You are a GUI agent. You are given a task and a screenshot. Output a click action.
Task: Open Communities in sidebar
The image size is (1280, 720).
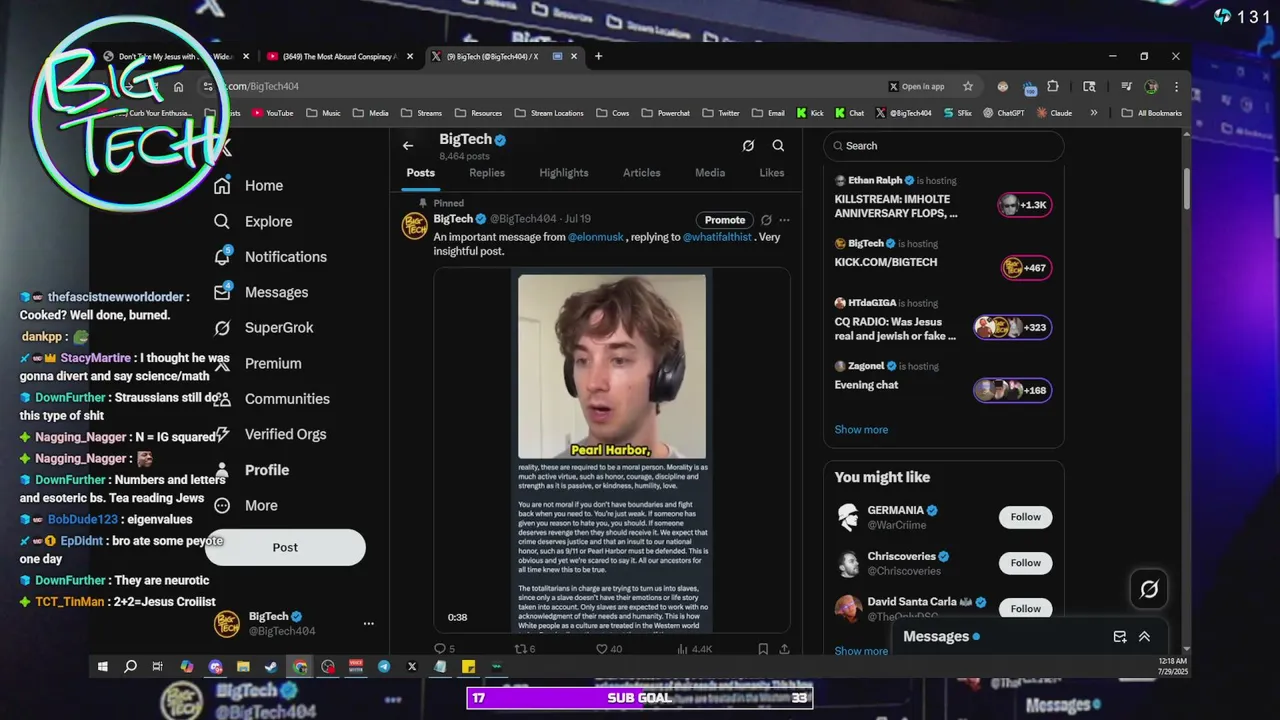tap(271, 399)
